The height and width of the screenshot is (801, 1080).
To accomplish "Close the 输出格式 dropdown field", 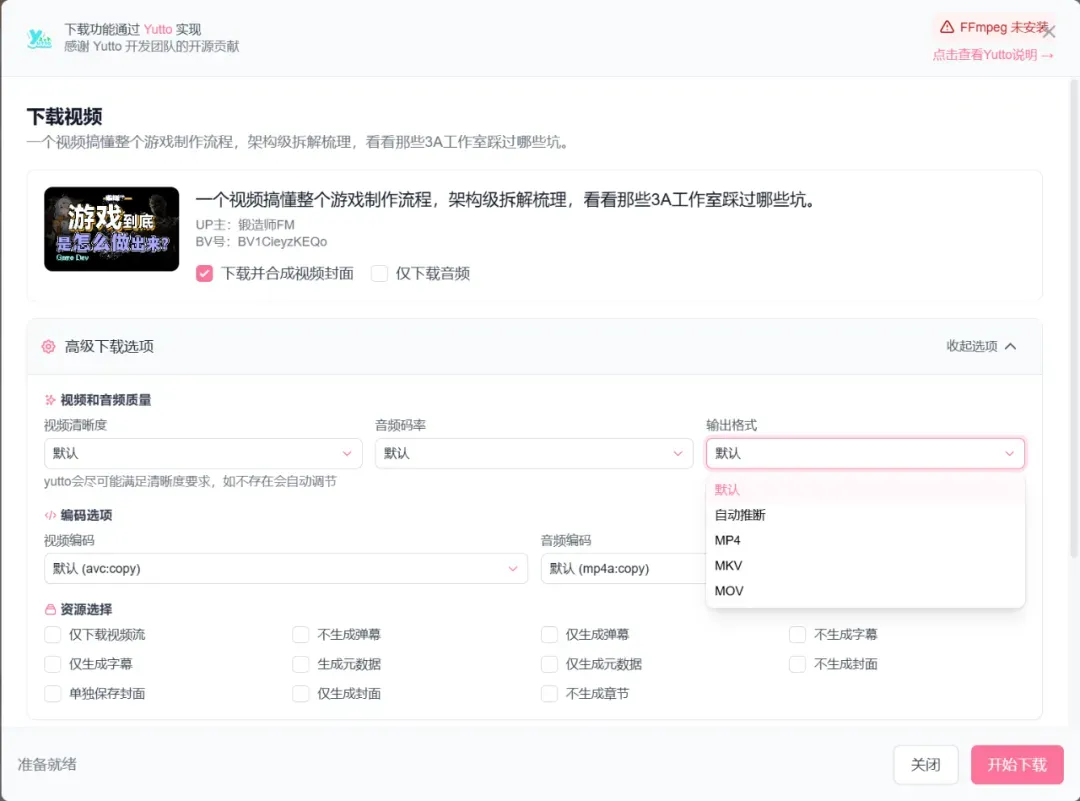I will 865,453.
